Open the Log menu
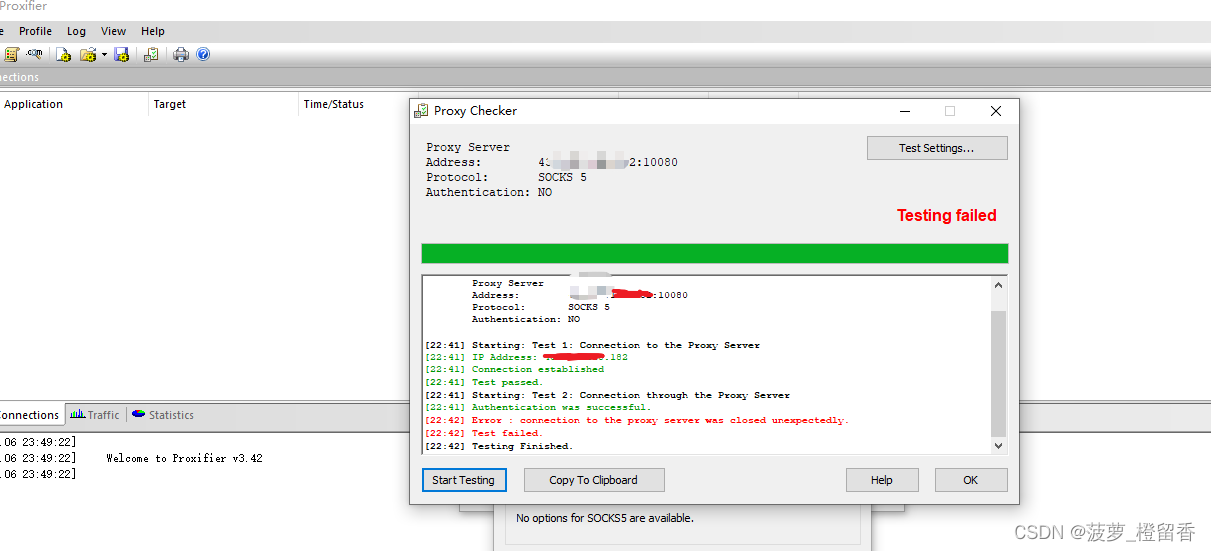This screenshot has width=1211, height=551. click(76, 31)
